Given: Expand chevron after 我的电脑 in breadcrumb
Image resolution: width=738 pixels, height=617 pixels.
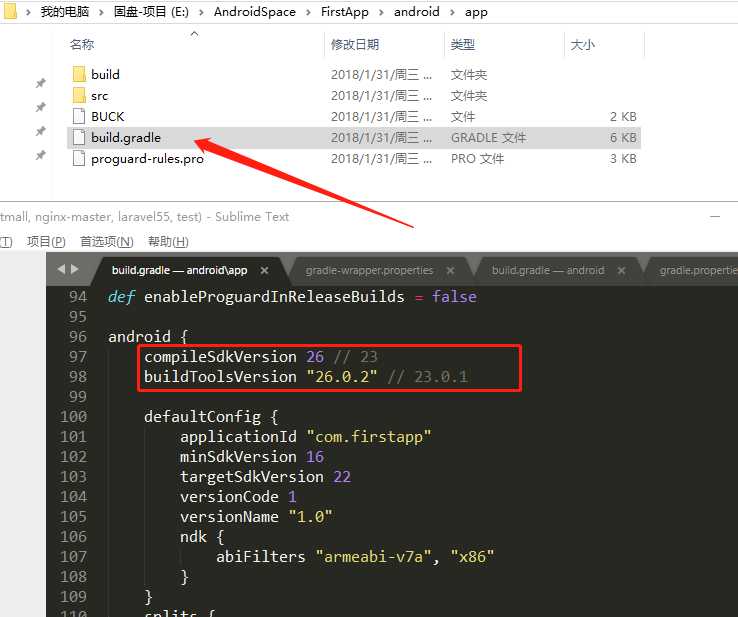Looking at the screenshot, I should point(101,12).
